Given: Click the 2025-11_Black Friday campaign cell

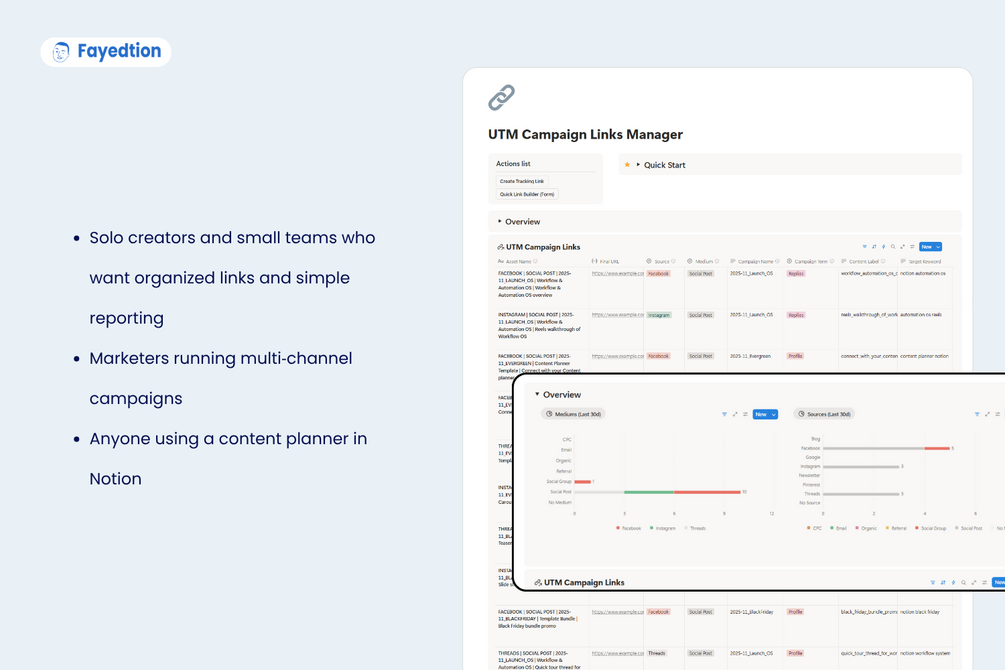Looking at the screenshot, I should 751,612.
